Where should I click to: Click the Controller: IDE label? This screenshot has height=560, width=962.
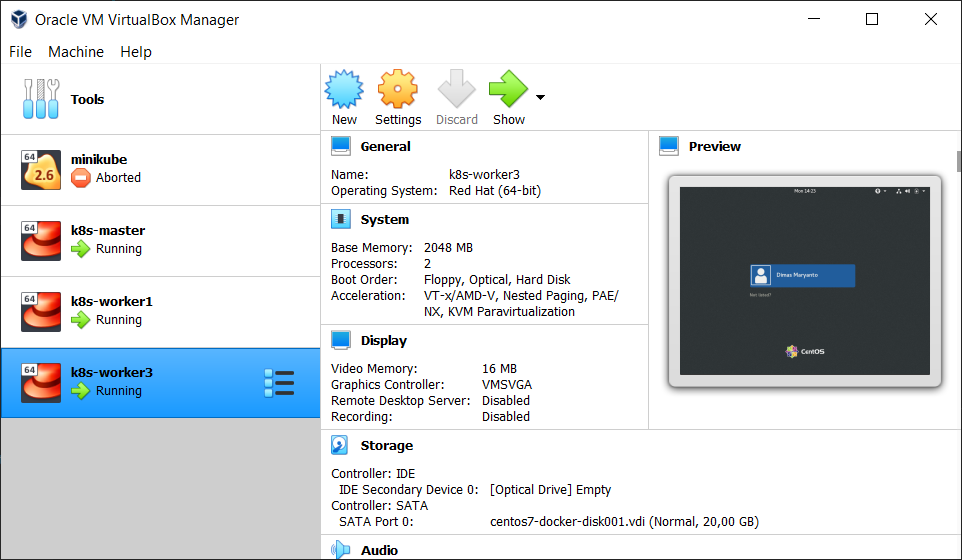pyautogui.click(x=373, y=474)
